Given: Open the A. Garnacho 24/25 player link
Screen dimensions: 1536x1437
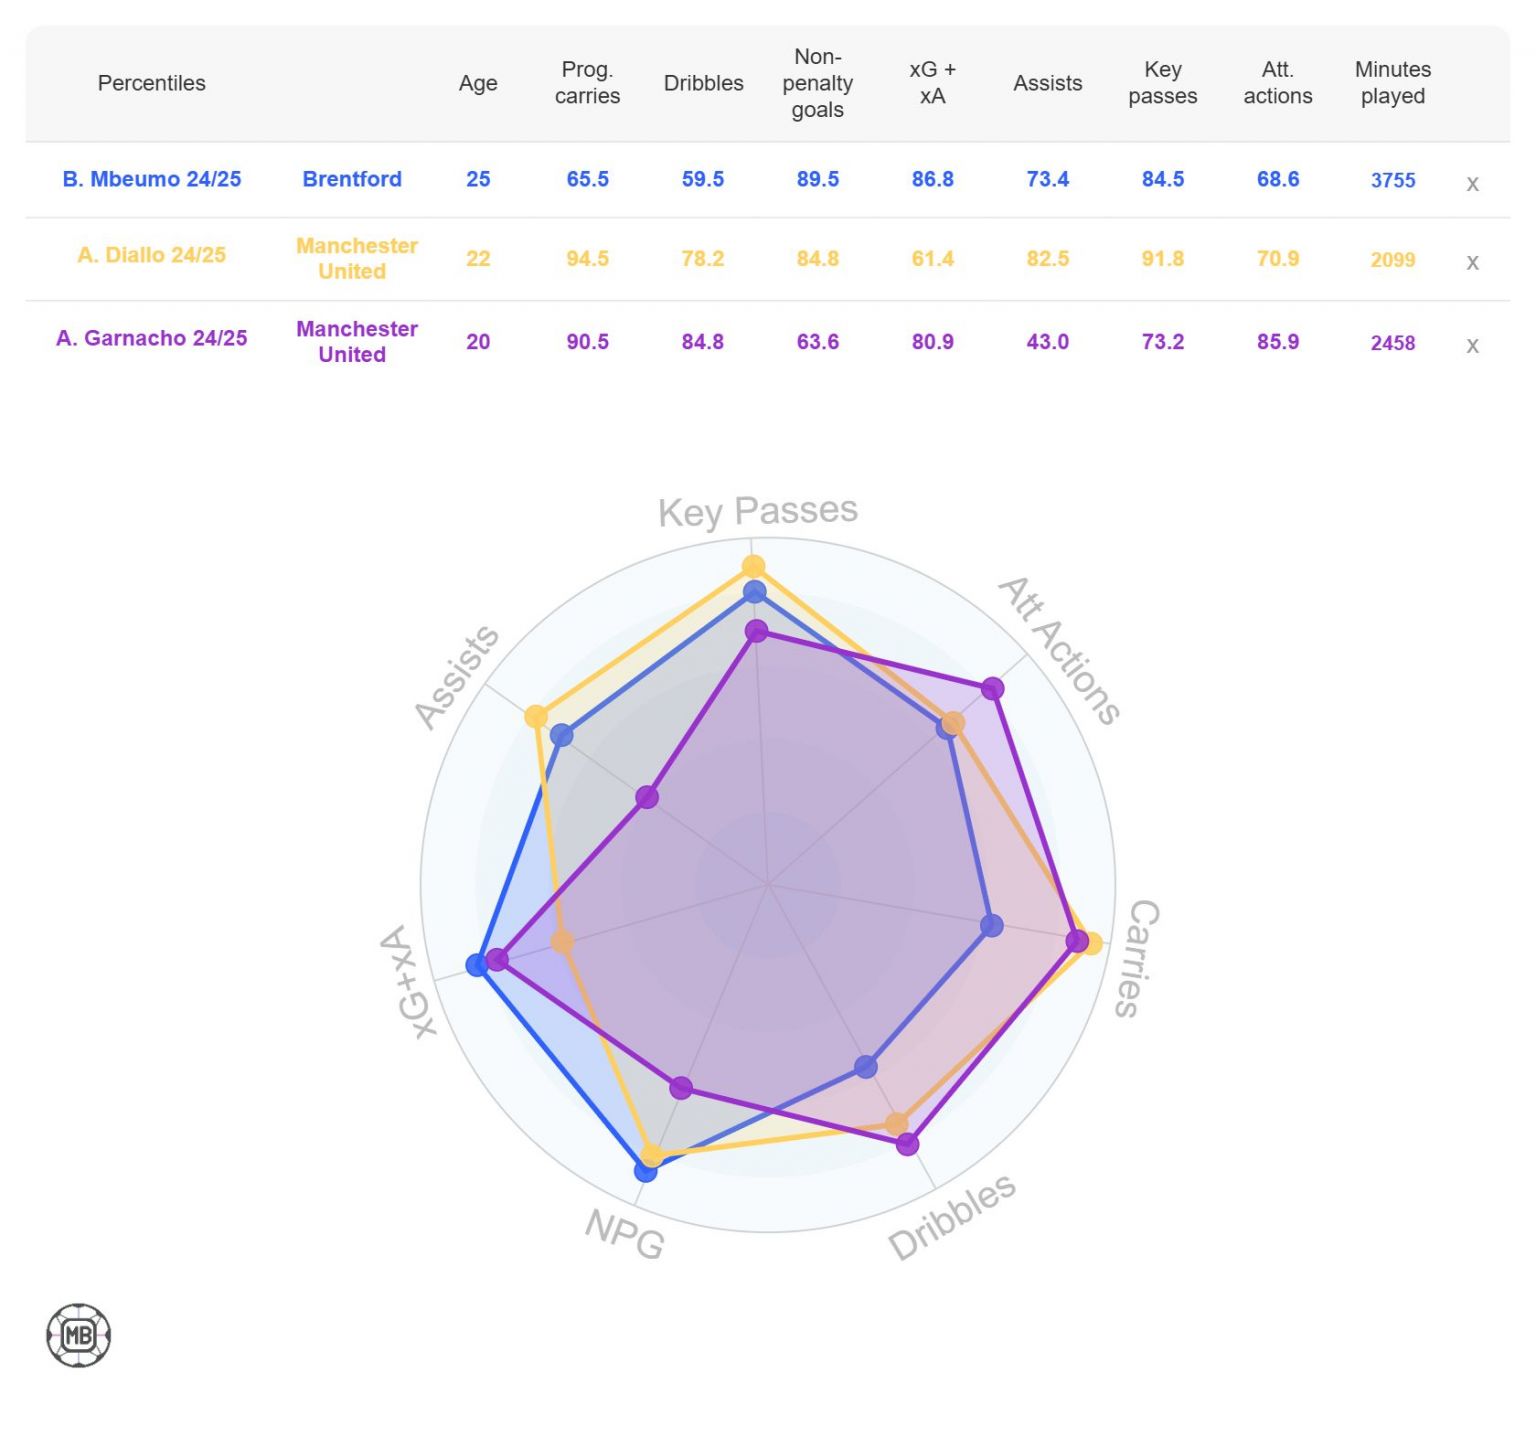Looking at the screenshot, I should [x=152, y=338].
